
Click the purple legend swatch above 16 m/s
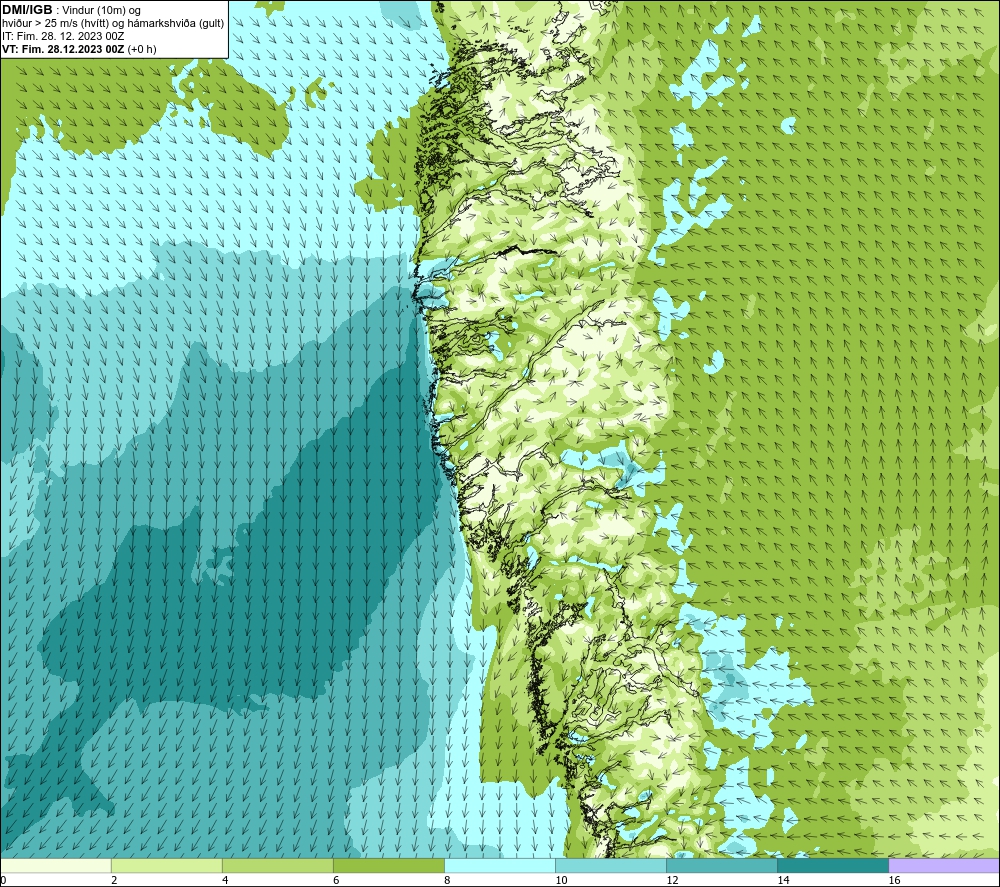(944, 865)
